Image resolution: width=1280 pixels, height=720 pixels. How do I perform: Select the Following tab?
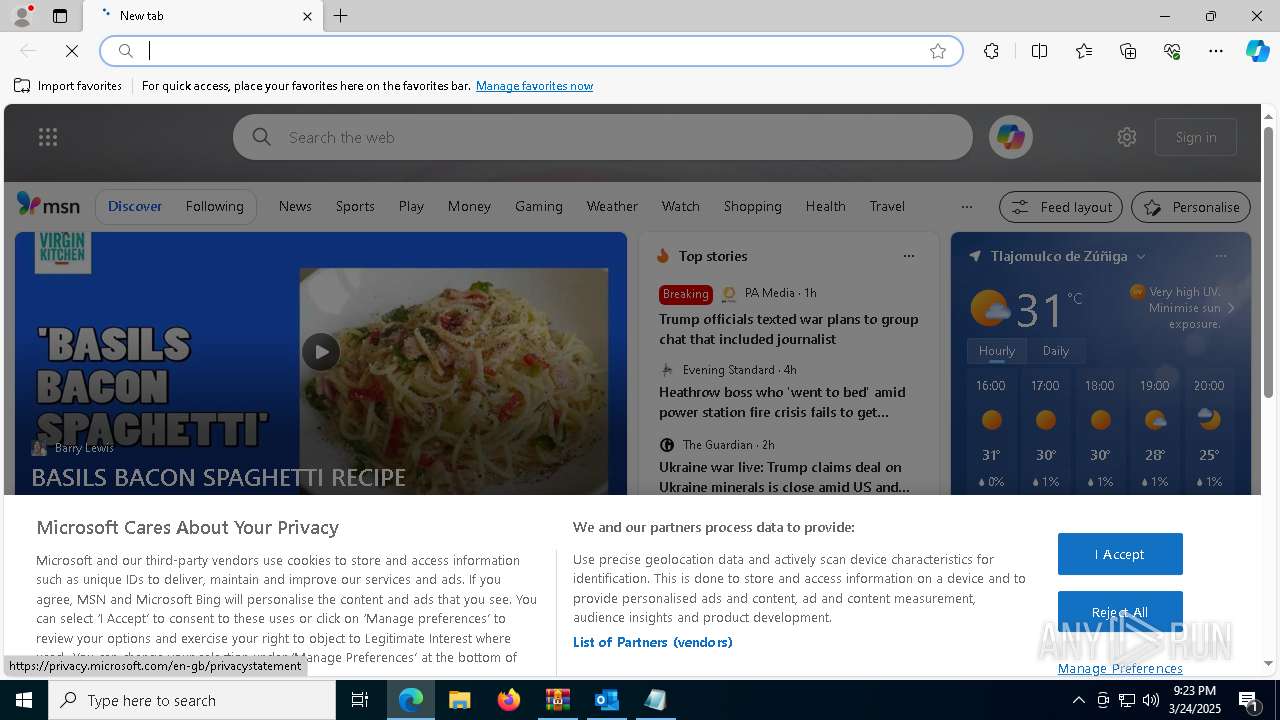pos(214,206)
